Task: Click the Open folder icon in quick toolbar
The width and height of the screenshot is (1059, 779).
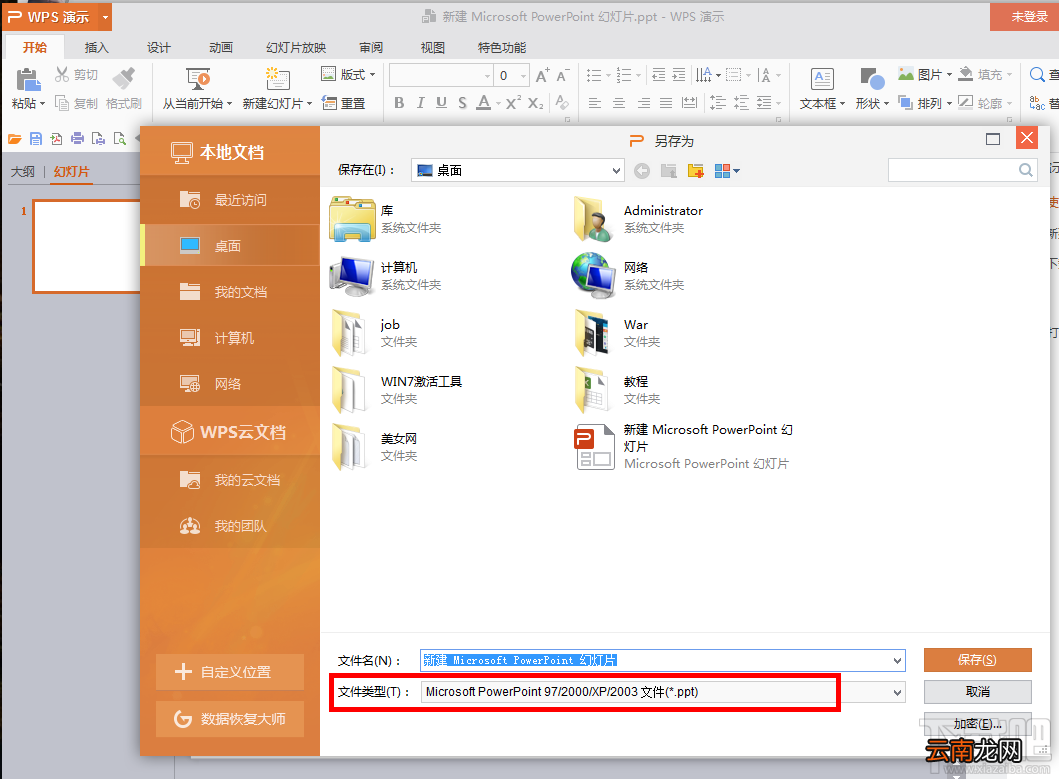Action: click(15, 139)
